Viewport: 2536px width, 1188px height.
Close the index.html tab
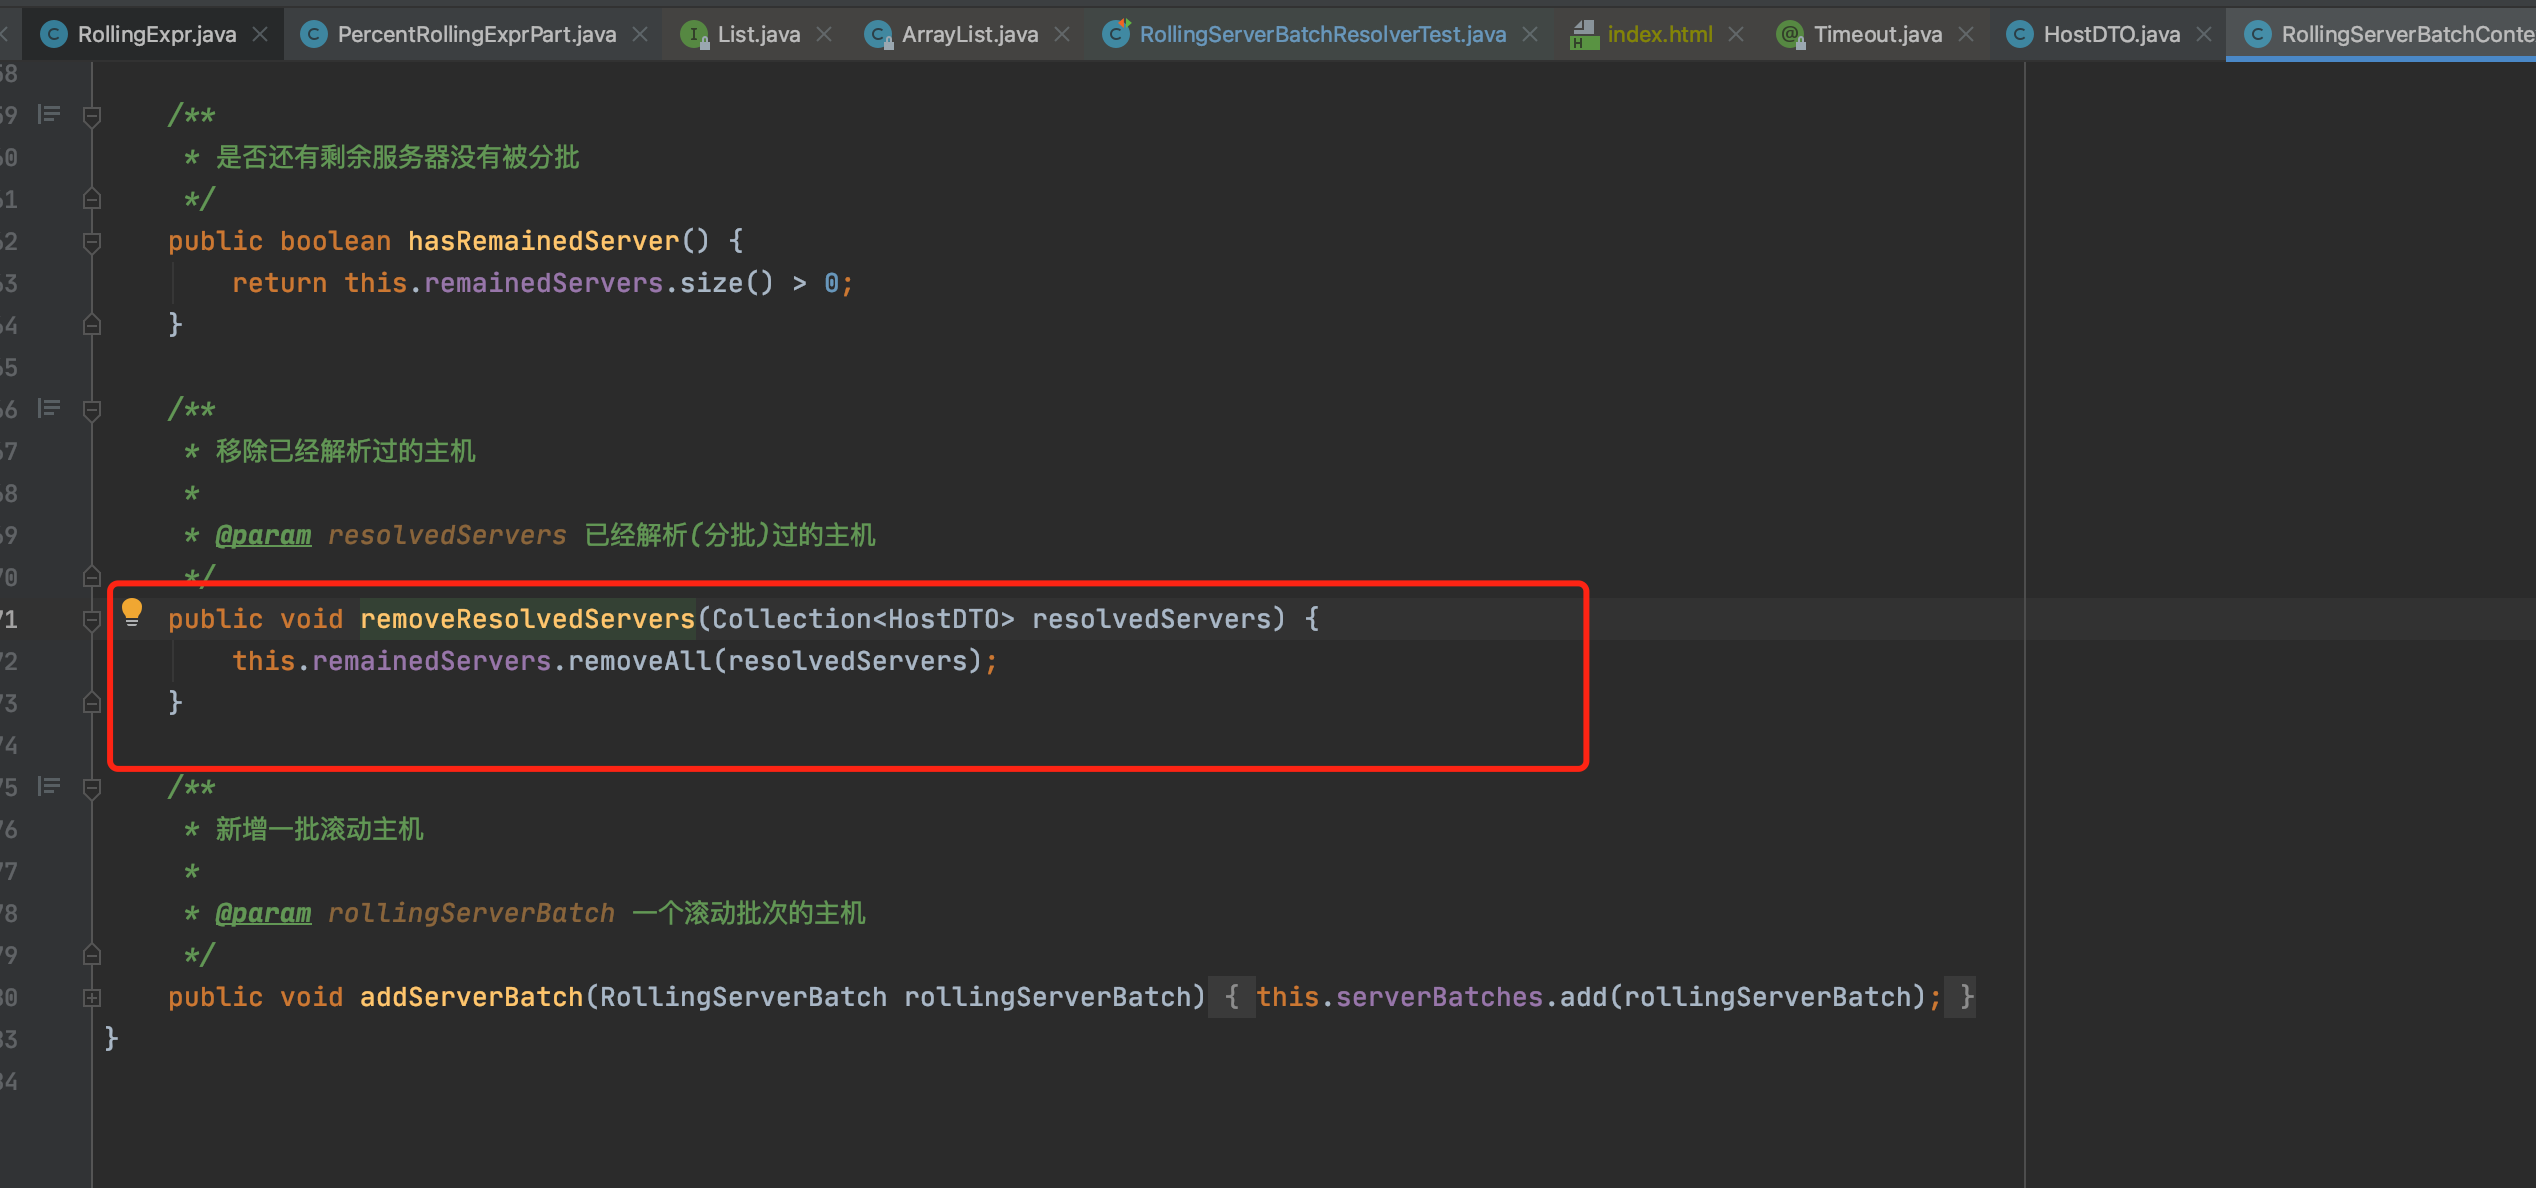tap(1736, 34)
